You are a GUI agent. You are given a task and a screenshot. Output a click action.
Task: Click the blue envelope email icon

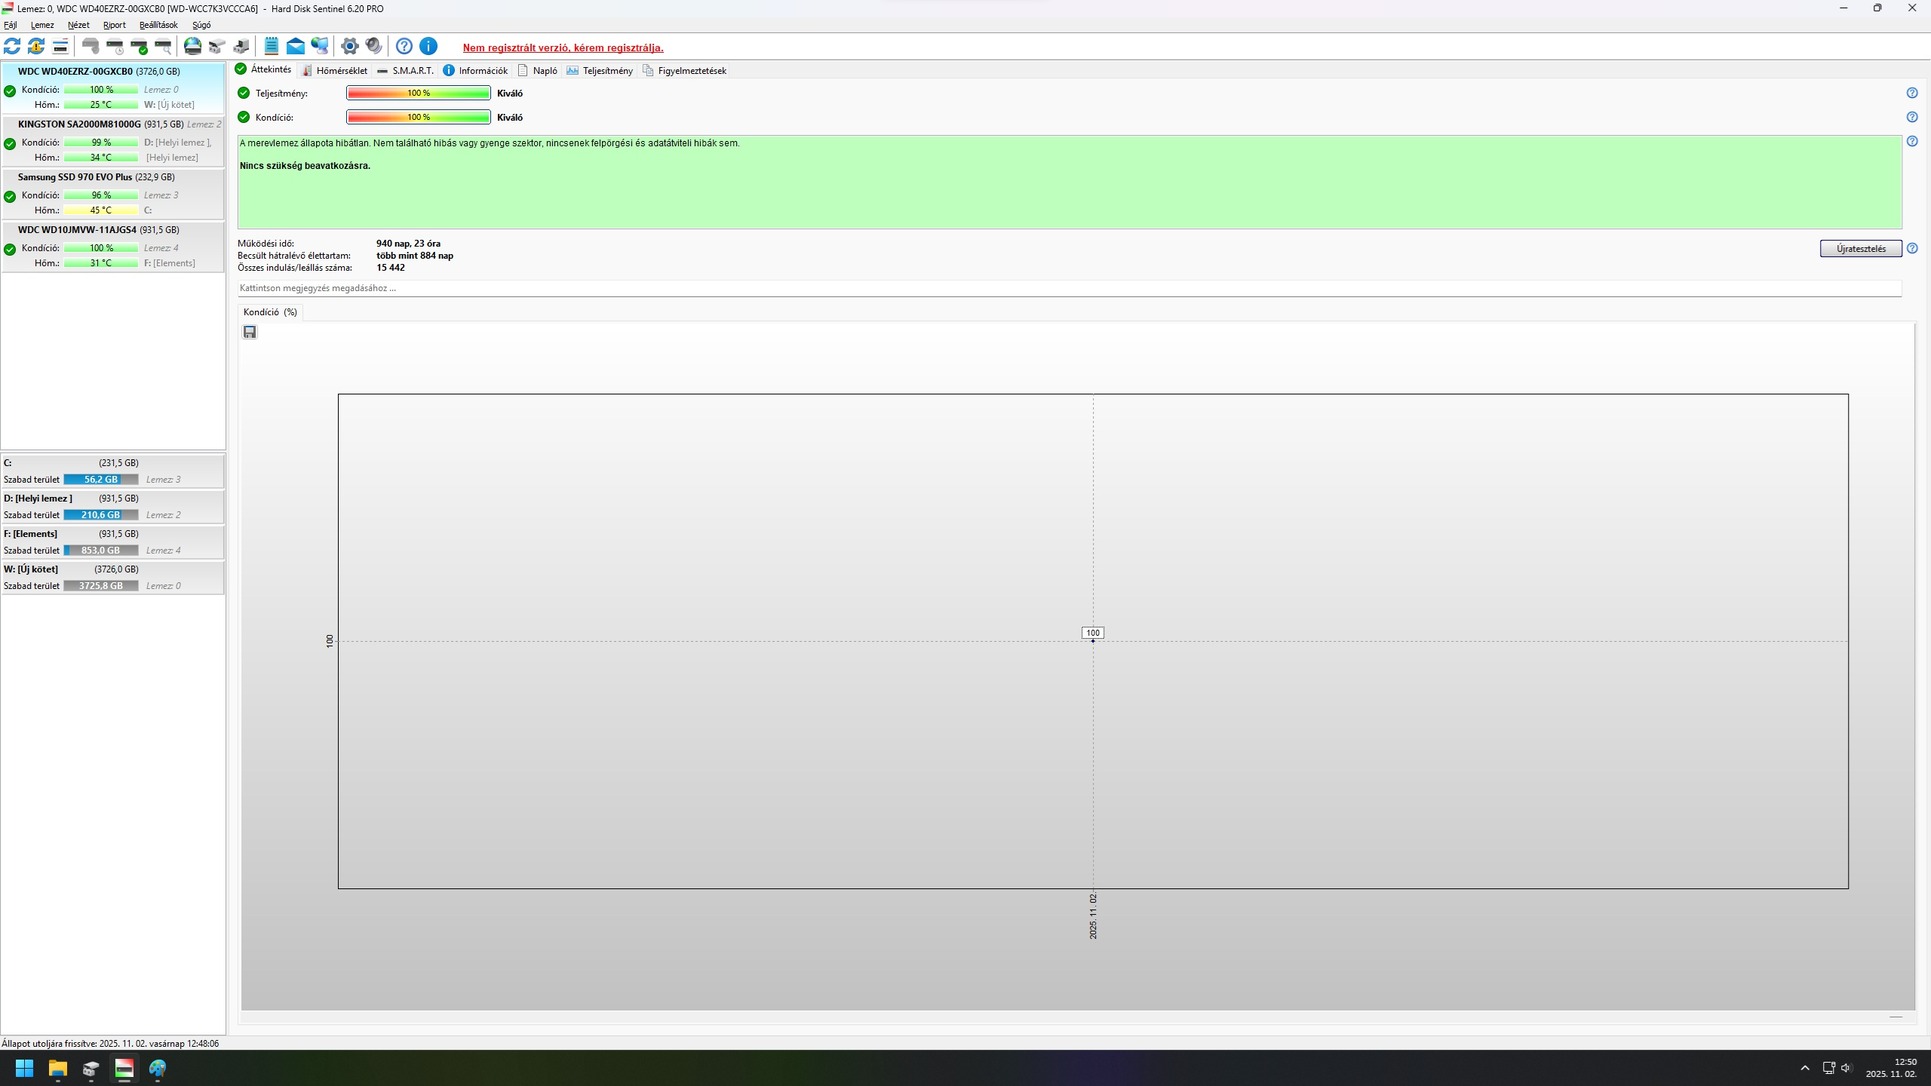[295, 46]
